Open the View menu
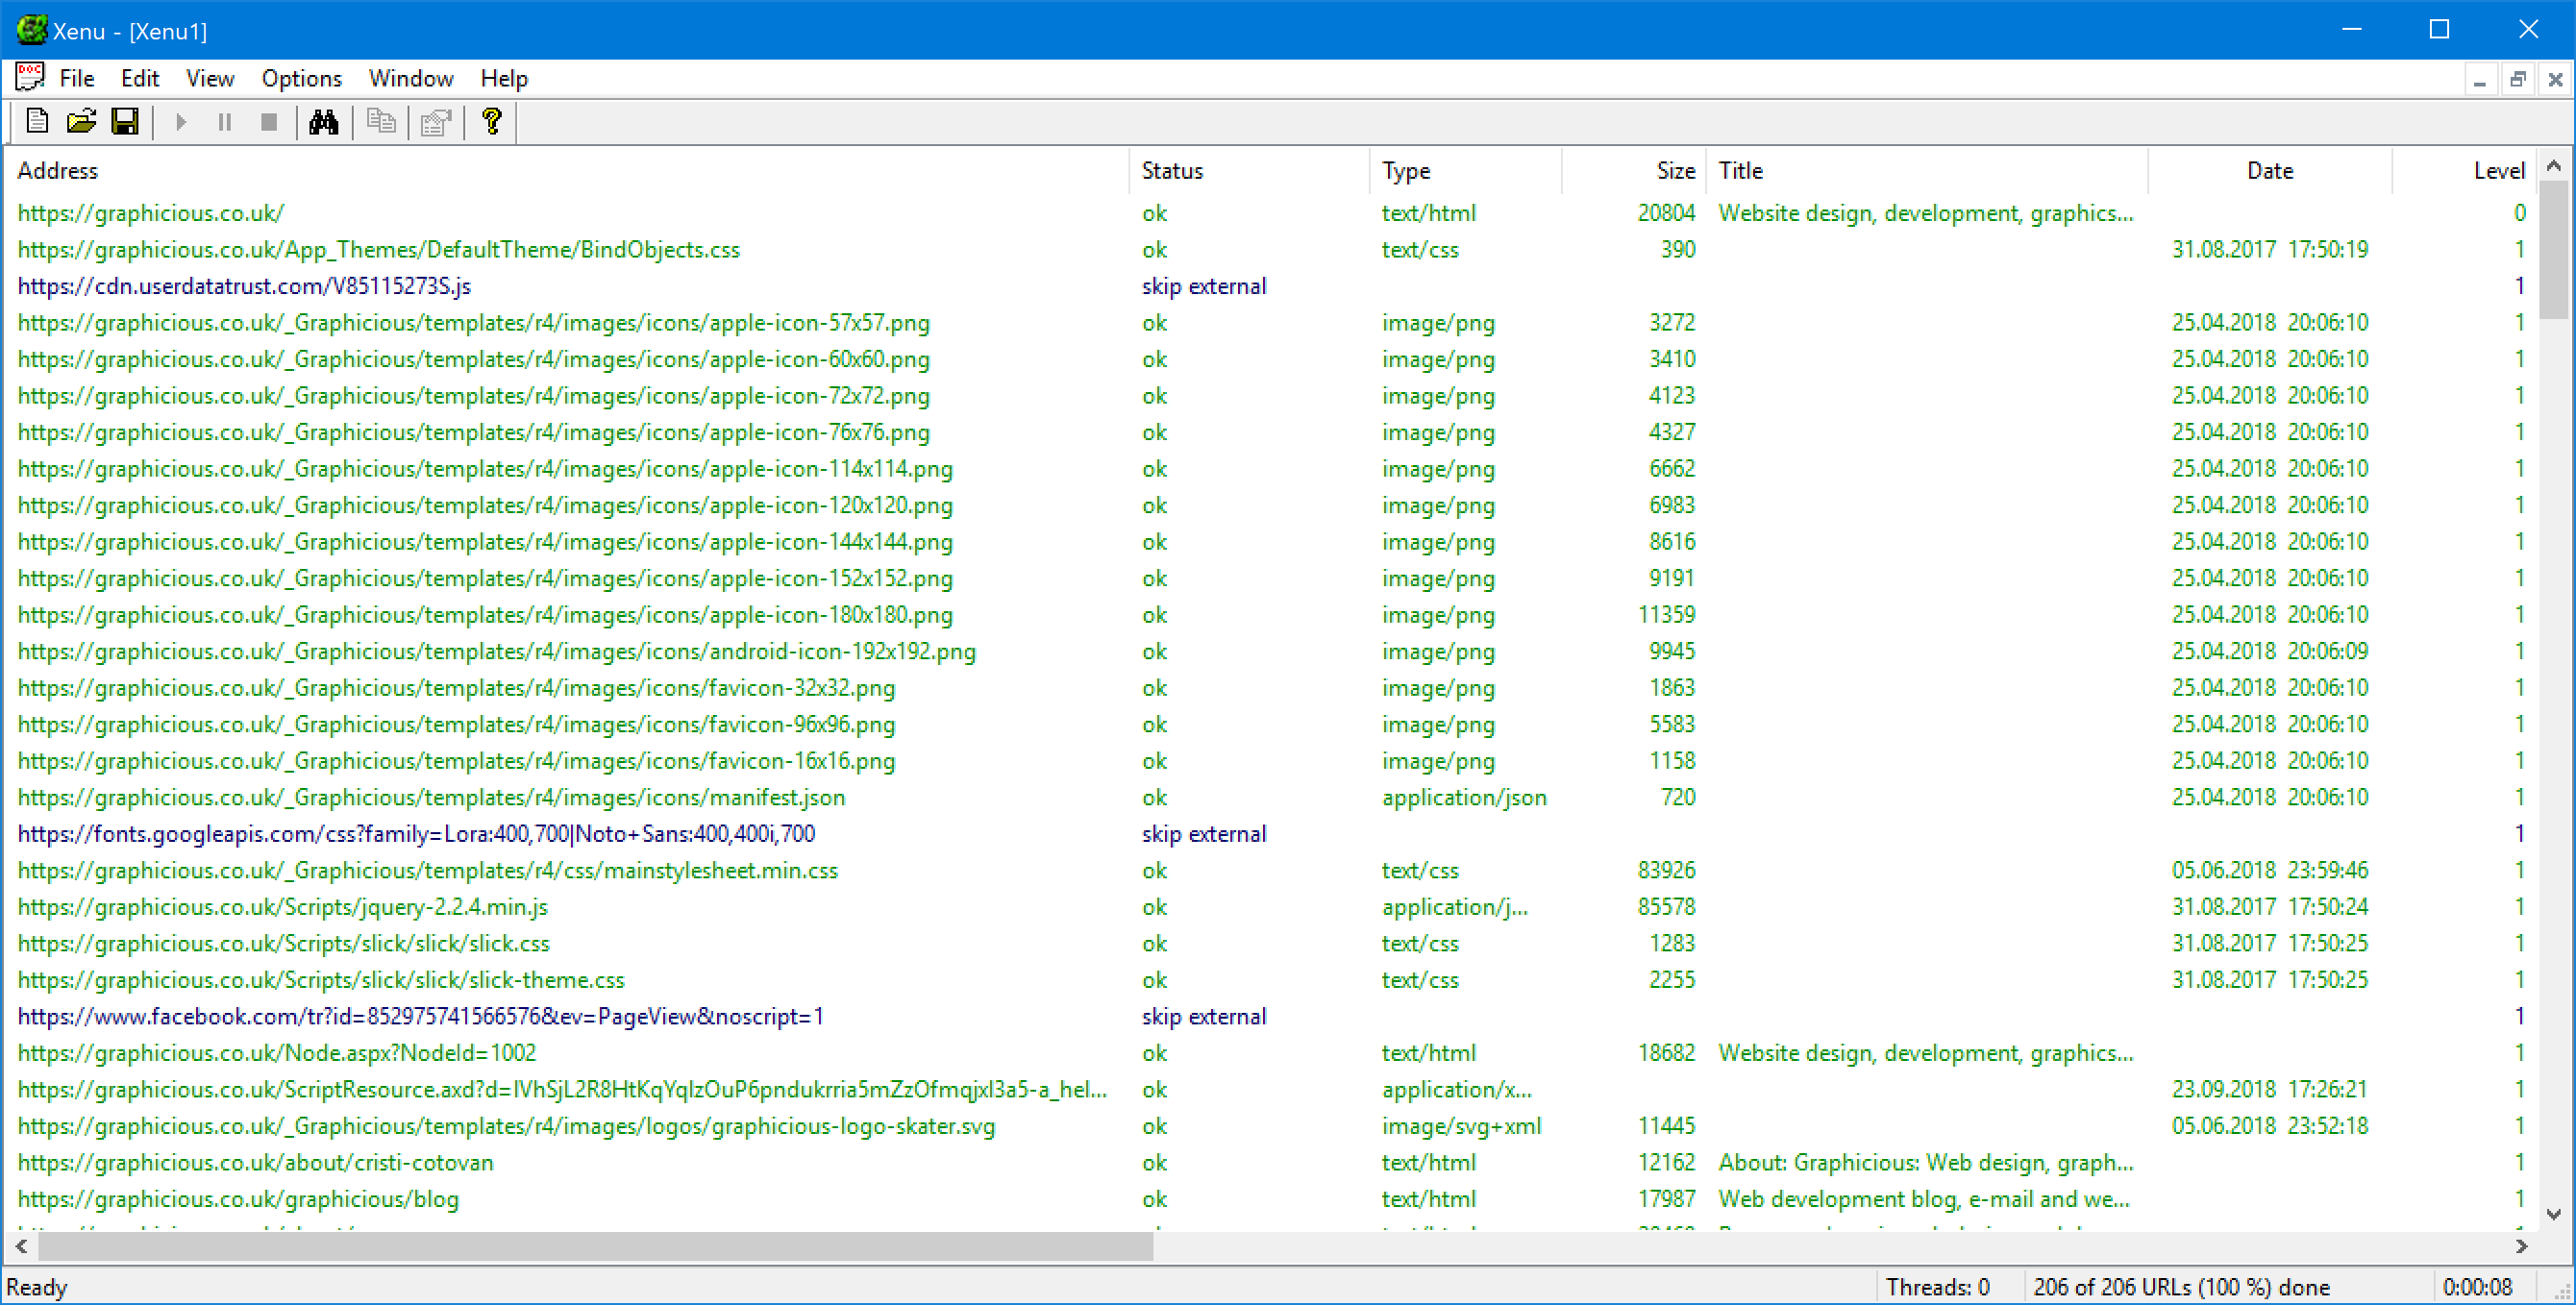2576x1305 pixels. tap(209, 78)
